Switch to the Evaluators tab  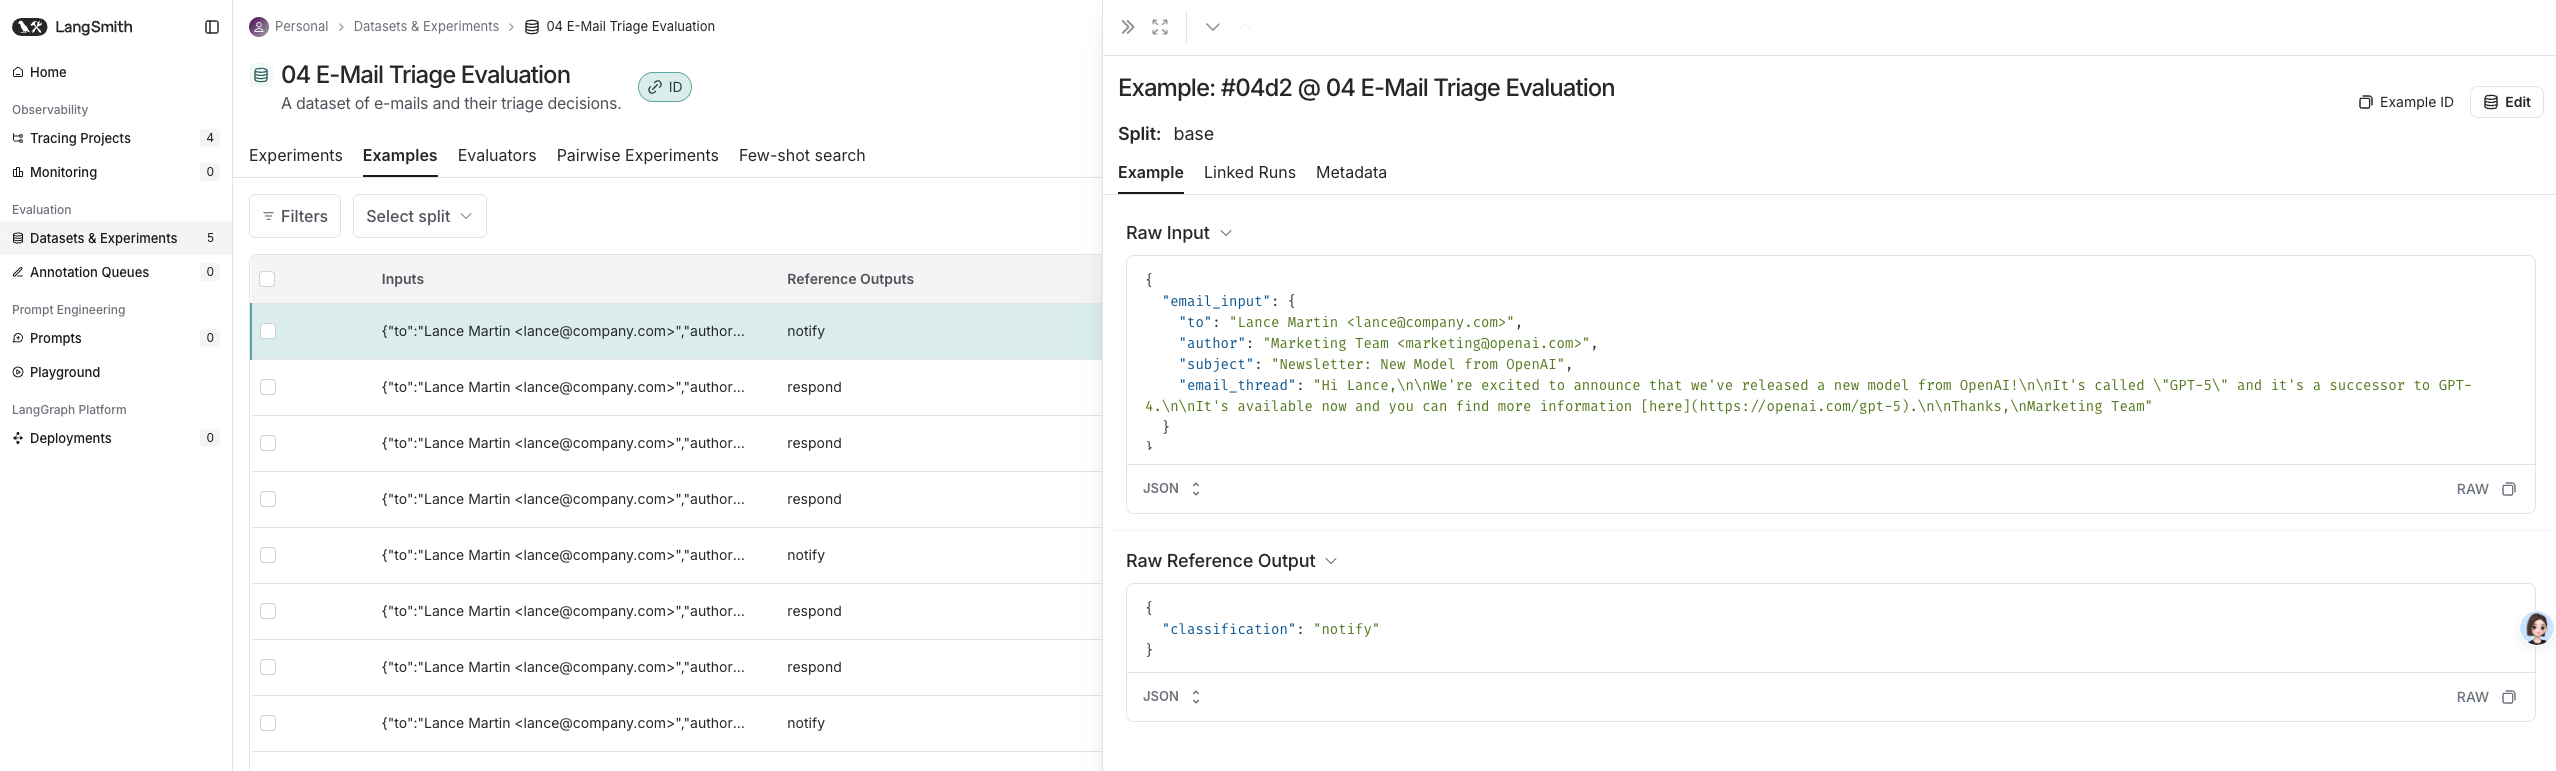(x=497, y=155)
